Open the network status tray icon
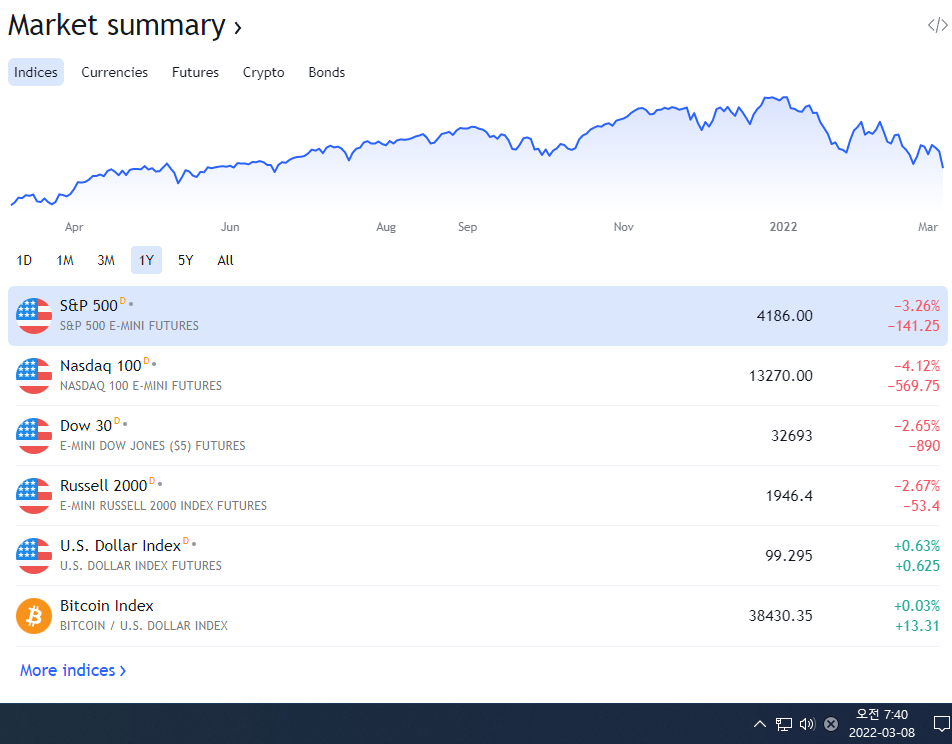 coord(784,723)
